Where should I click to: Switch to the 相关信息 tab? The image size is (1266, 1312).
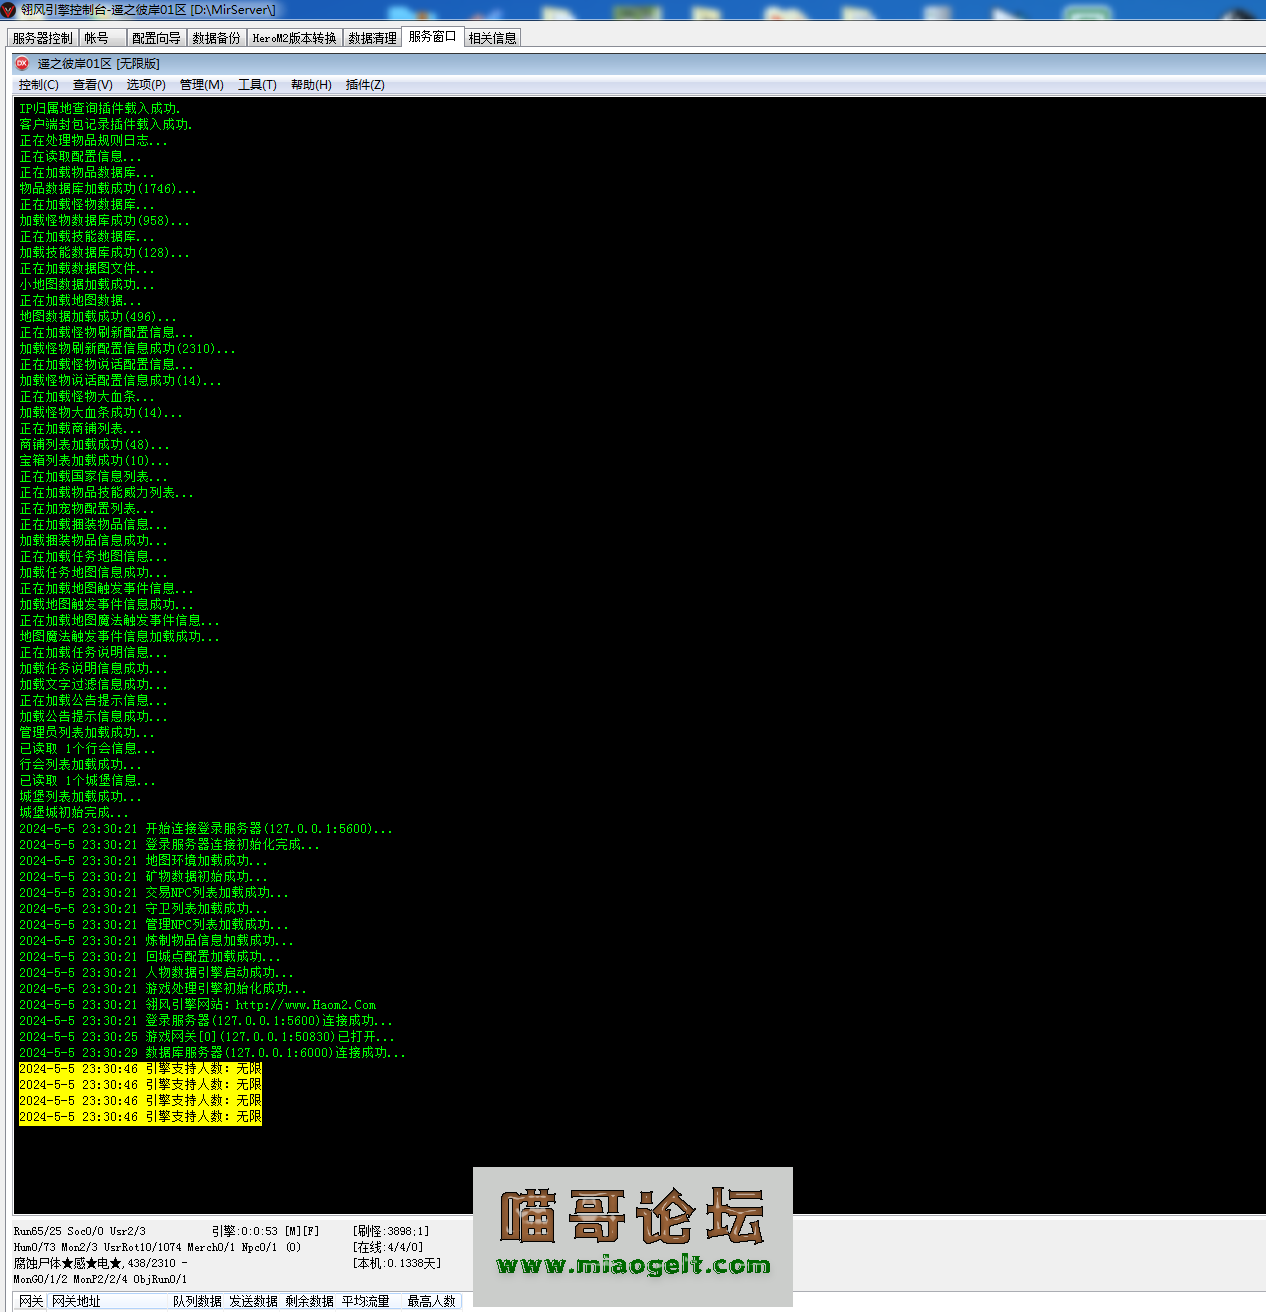point(492,38)
